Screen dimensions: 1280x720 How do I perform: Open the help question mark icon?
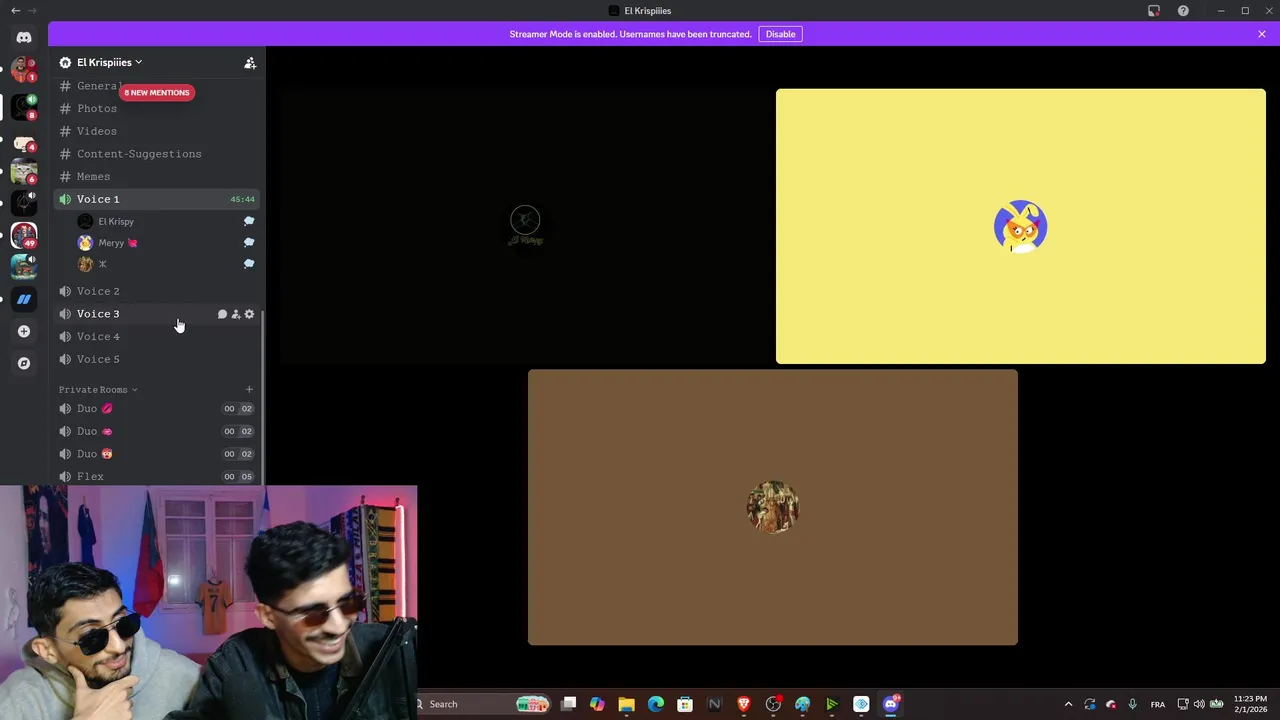[x=1183, y=11]
